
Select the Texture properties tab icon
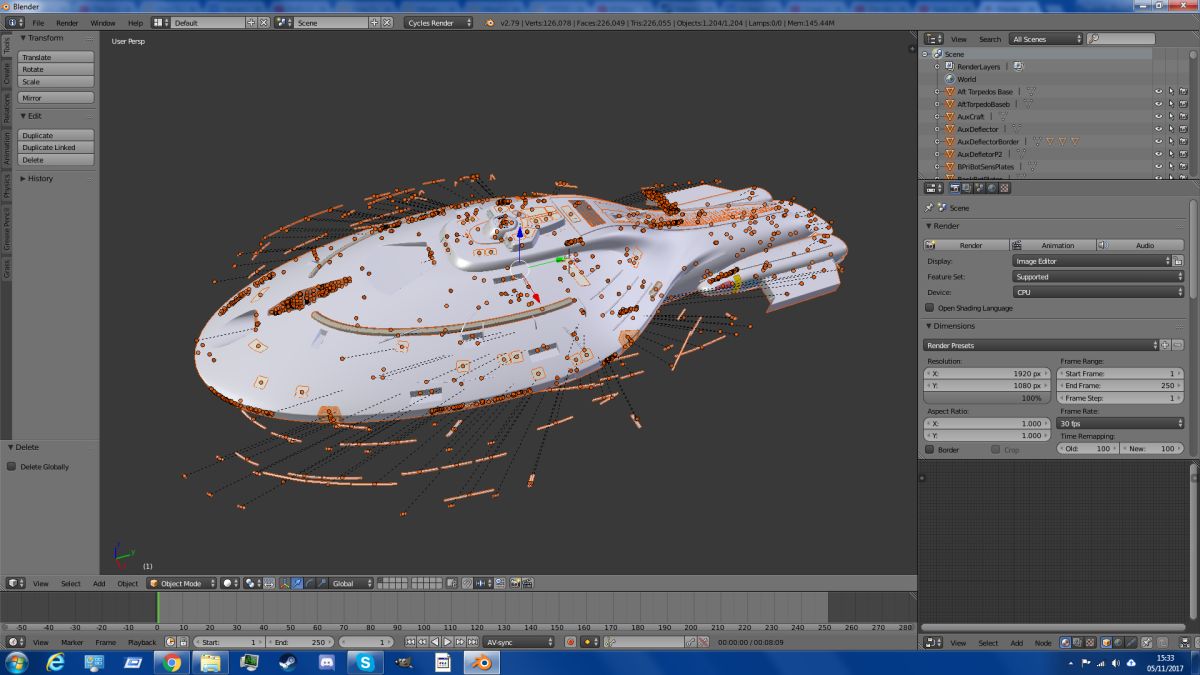[1004, 187]
